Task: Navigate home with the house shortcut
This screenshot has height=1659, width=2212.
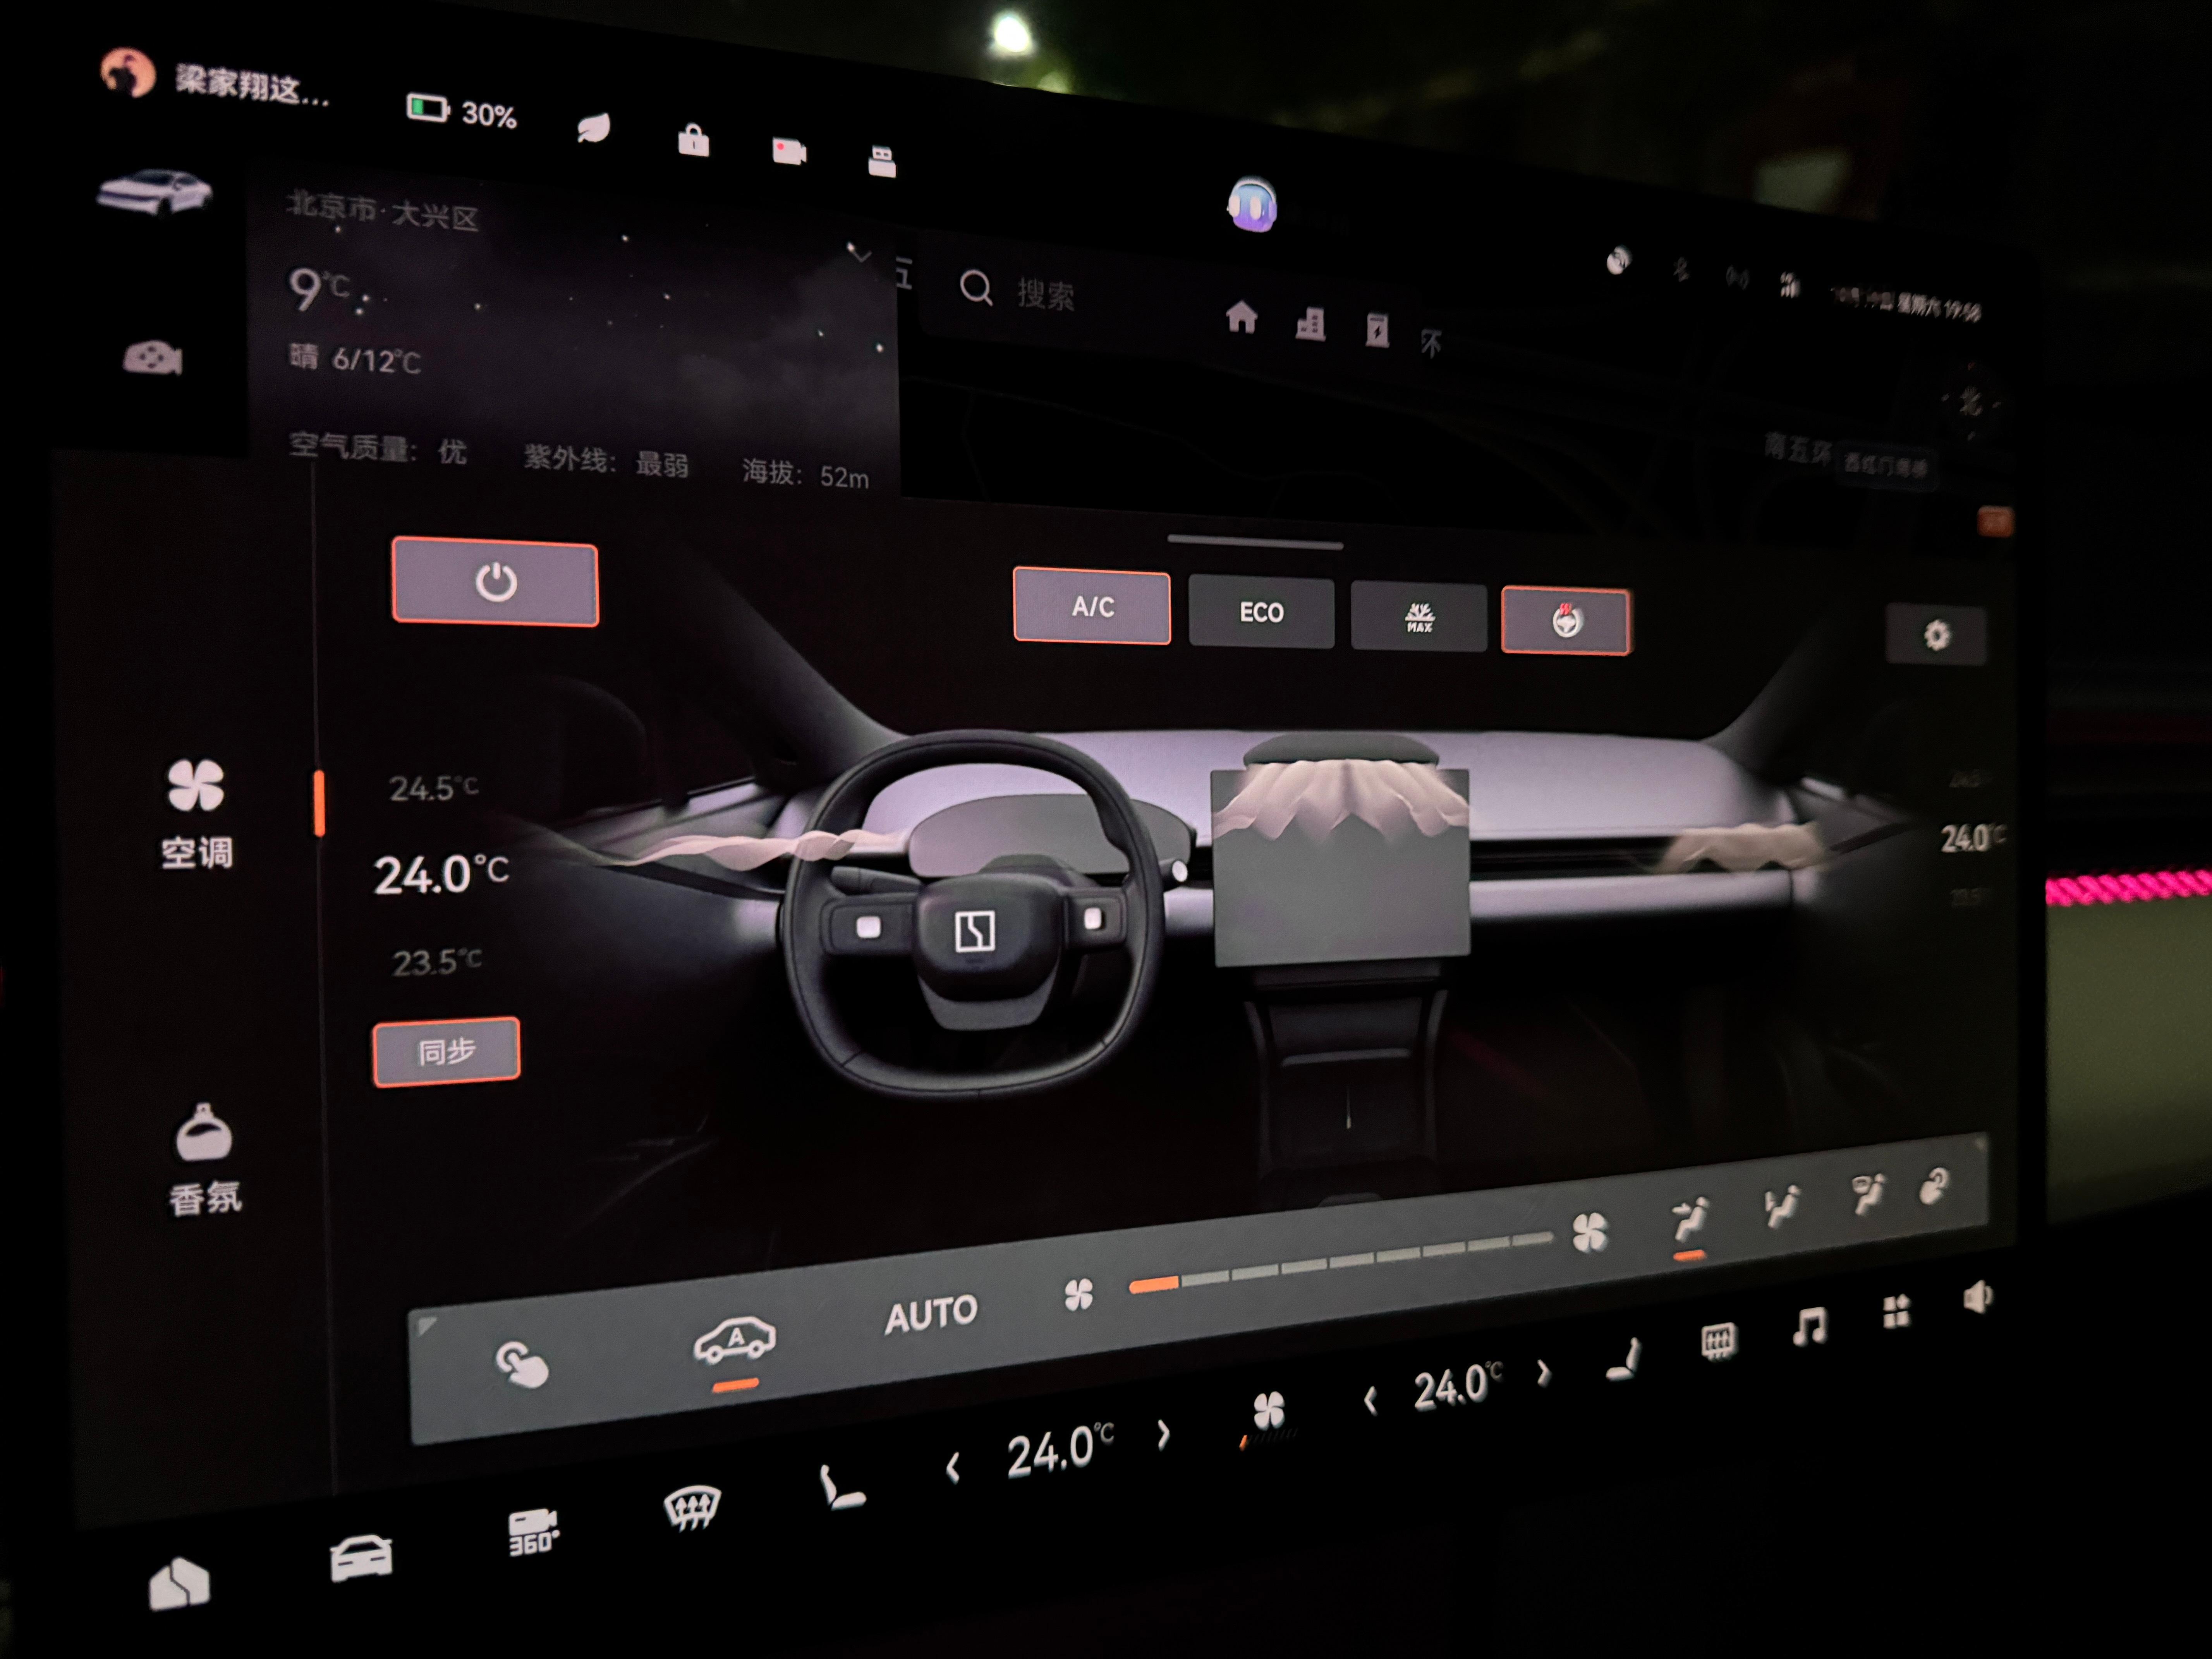Action: [x=1241, y=317]
